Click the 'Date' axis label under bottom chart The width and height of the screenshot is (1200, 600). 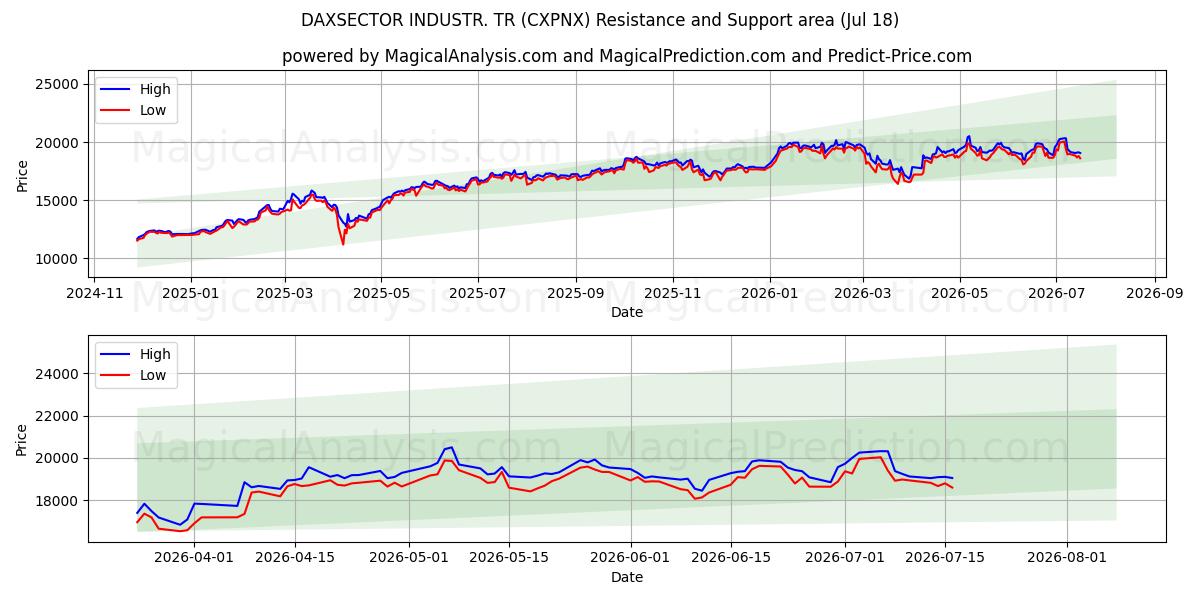click(x=627, y=578)
